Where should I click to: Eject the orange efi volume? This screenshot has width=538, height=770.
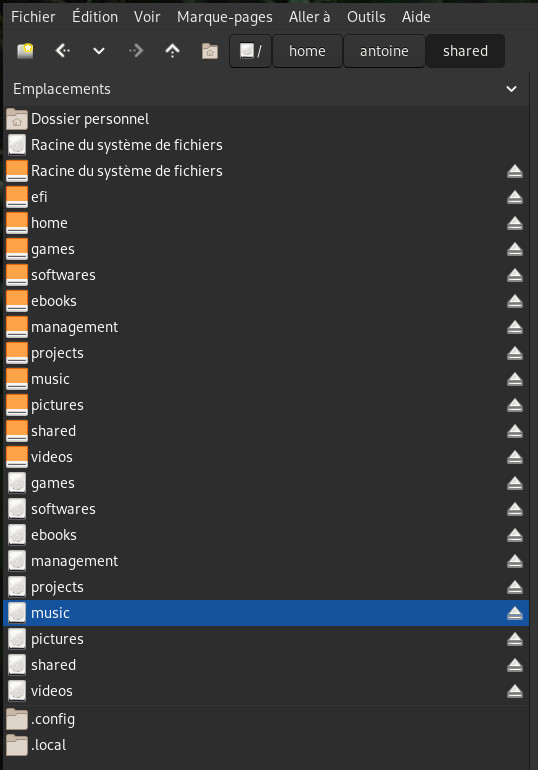tap(514, 197)
